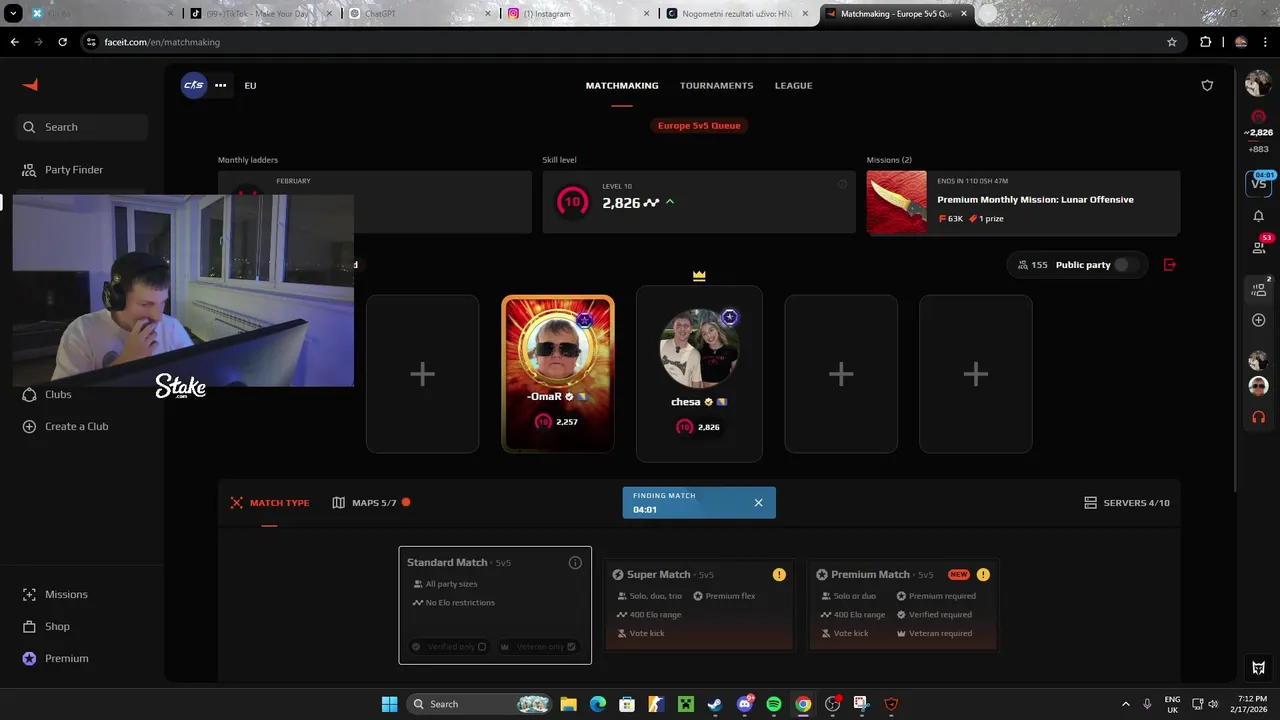Click the plus icon in right sidebar

pyautogui.click(x=1258, y=320)
